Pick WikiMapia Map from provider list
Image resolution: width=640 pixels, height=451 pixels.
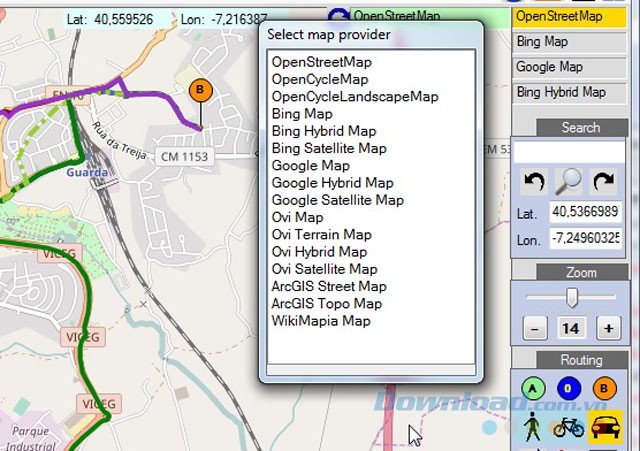321,321
